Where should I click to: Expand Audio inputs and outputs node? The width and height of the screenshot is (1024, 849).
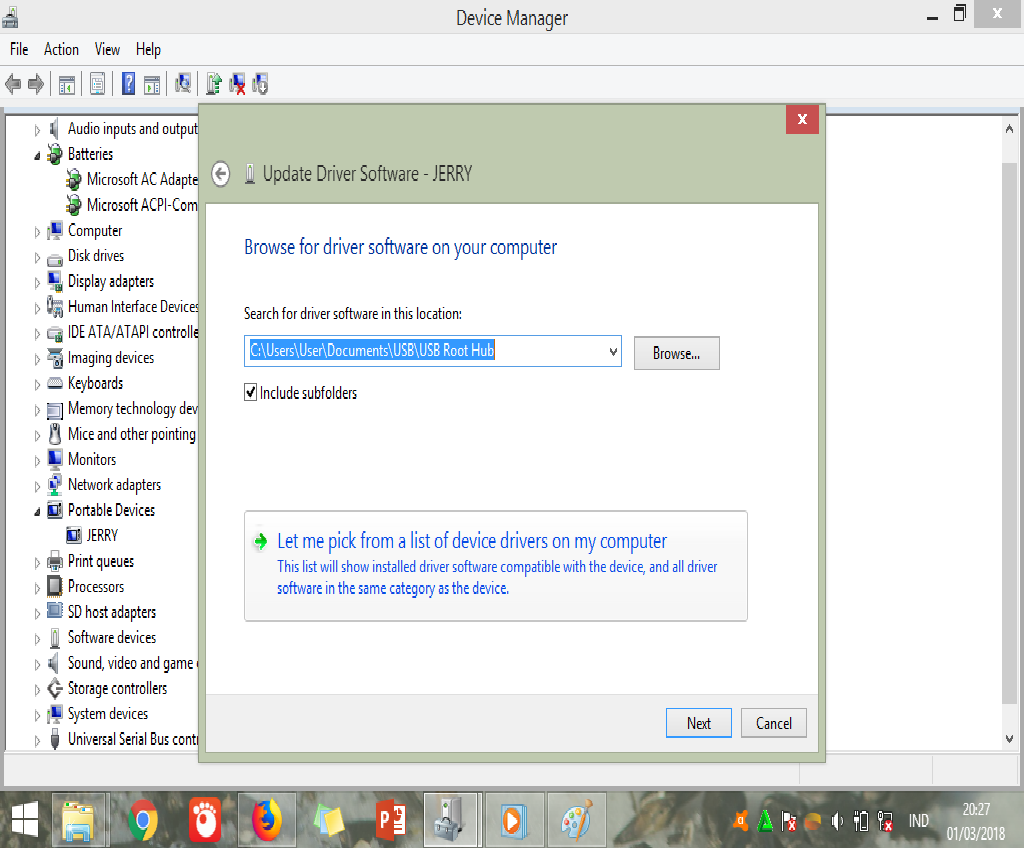pos(37,129)
